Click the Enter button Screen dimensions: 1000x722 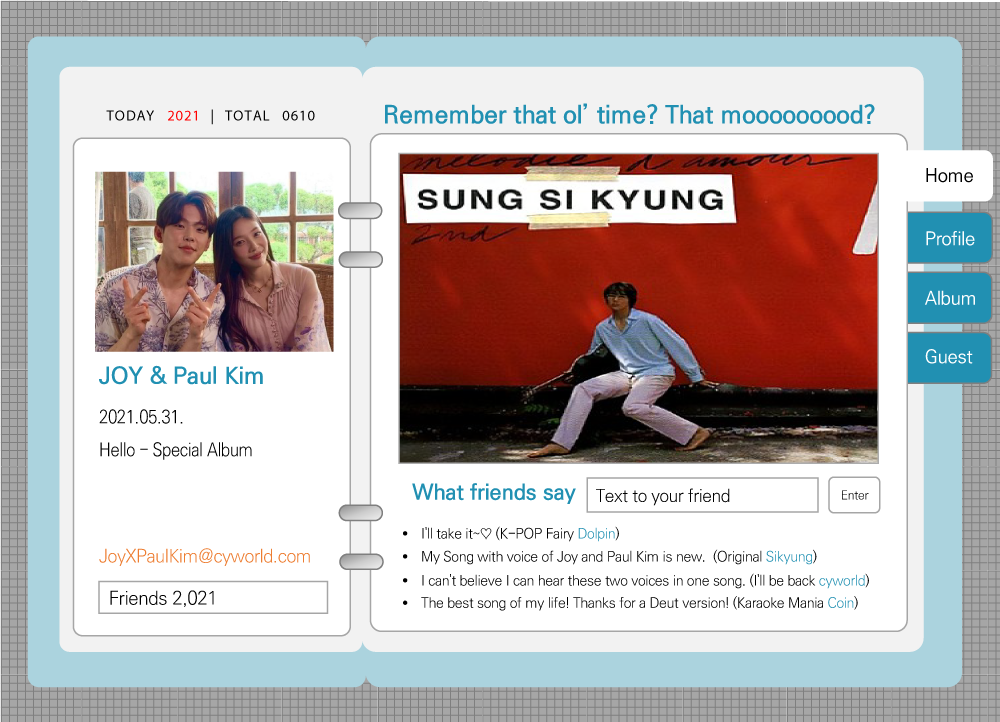pyautogui.click(x=854, y=495)
